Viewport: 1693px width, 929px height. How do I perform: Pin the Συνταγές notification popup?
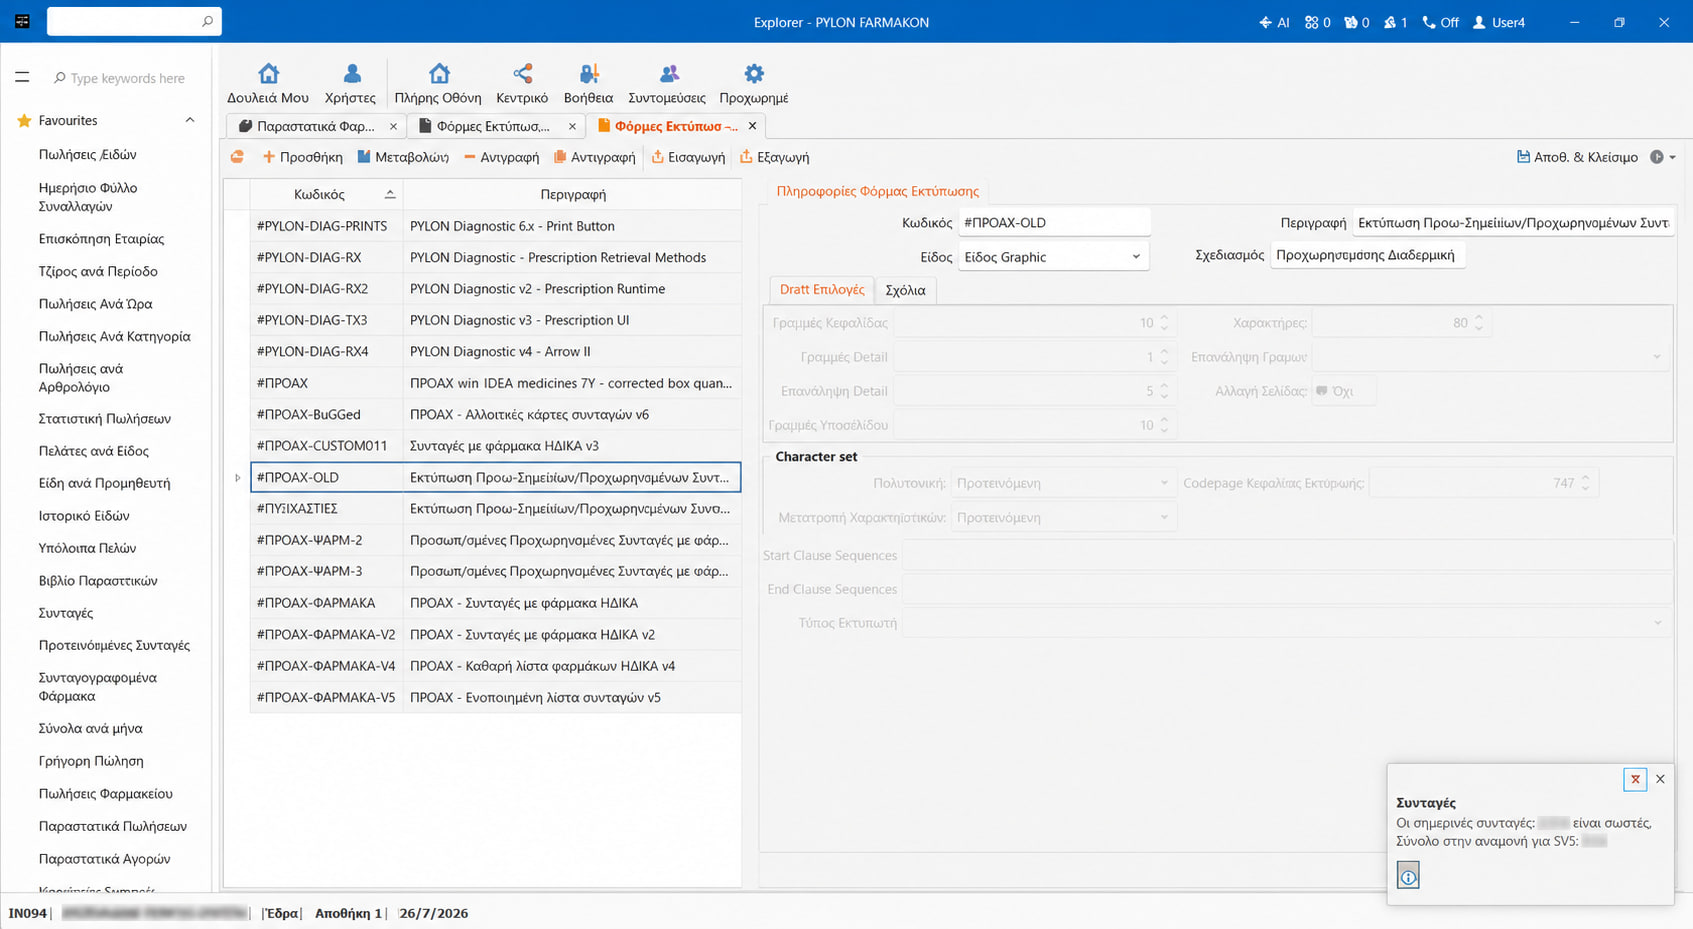click(x=1635, y=779)
